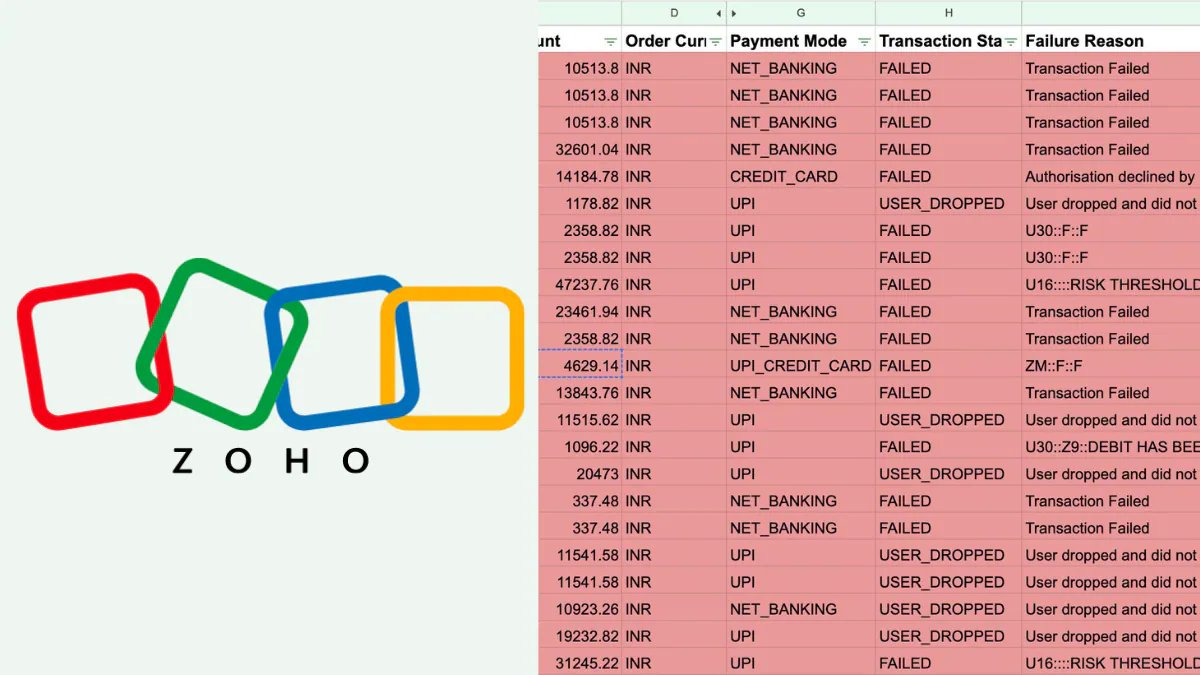
Task: Open the Transaction Status column filter icon
Action: click(1011, 42)
